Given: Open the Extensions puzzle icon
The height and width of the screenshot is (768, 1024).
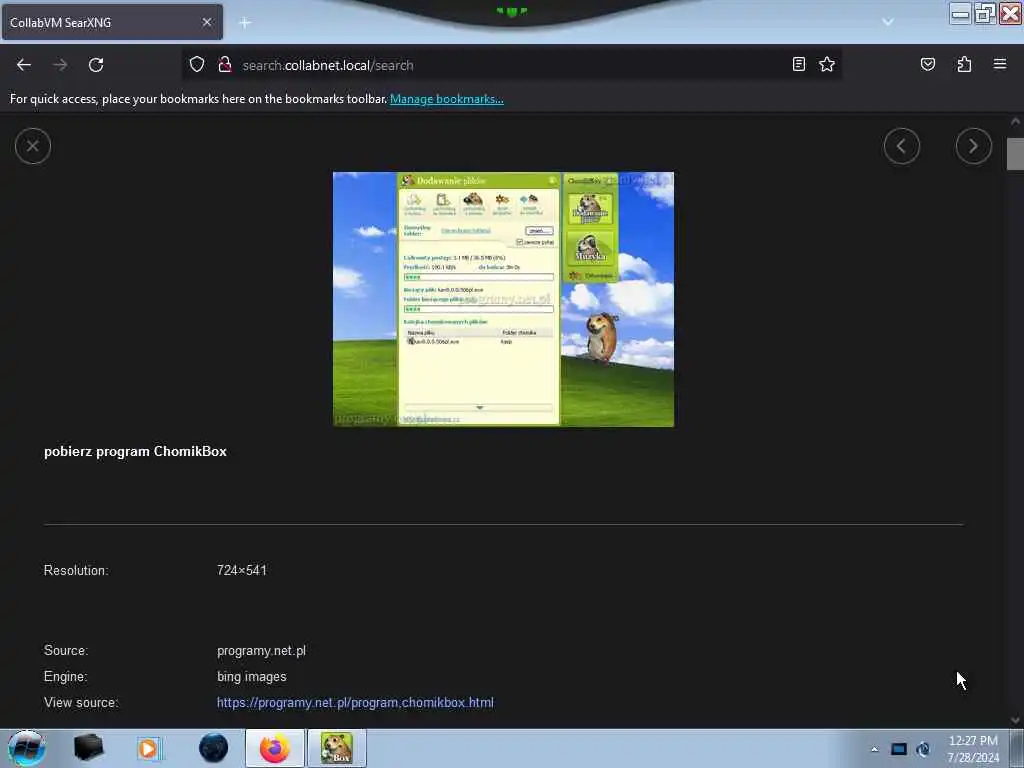Looking at the screenshot, I should (x=964, y=64).
